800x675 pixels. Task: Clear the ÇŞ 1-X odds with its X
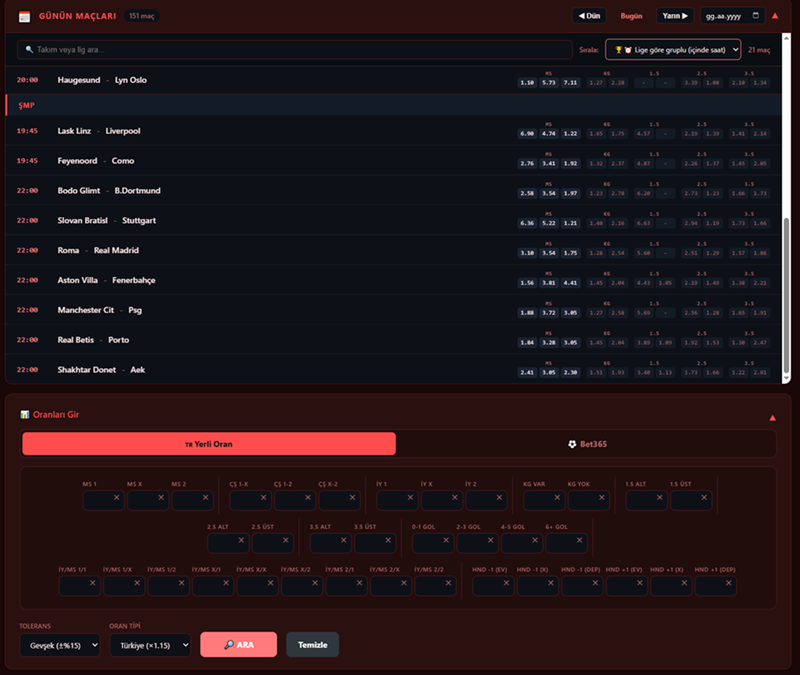coord(264,497)
